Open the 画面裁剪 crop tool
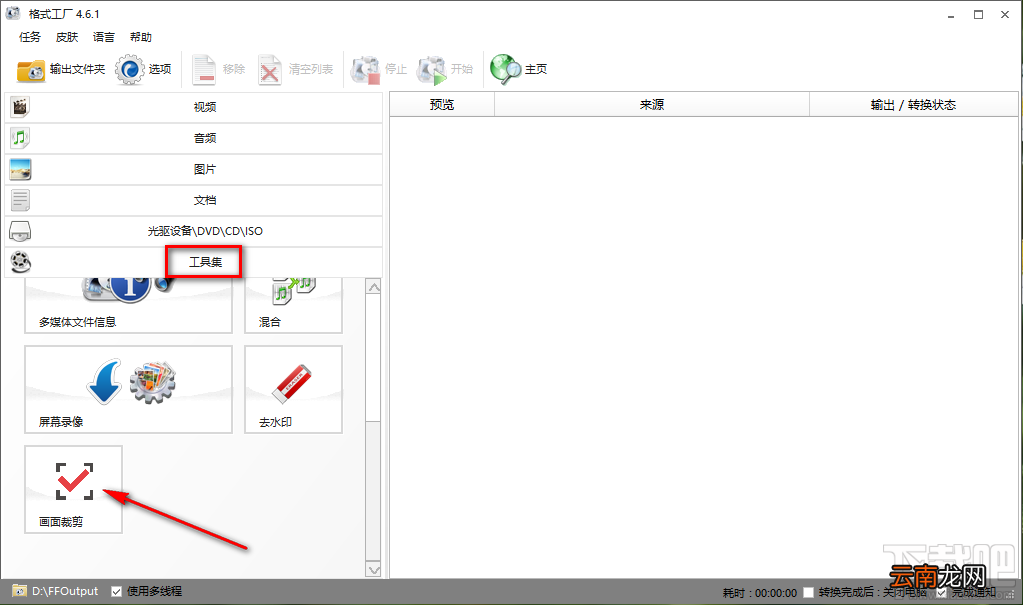 pos(74,489)
